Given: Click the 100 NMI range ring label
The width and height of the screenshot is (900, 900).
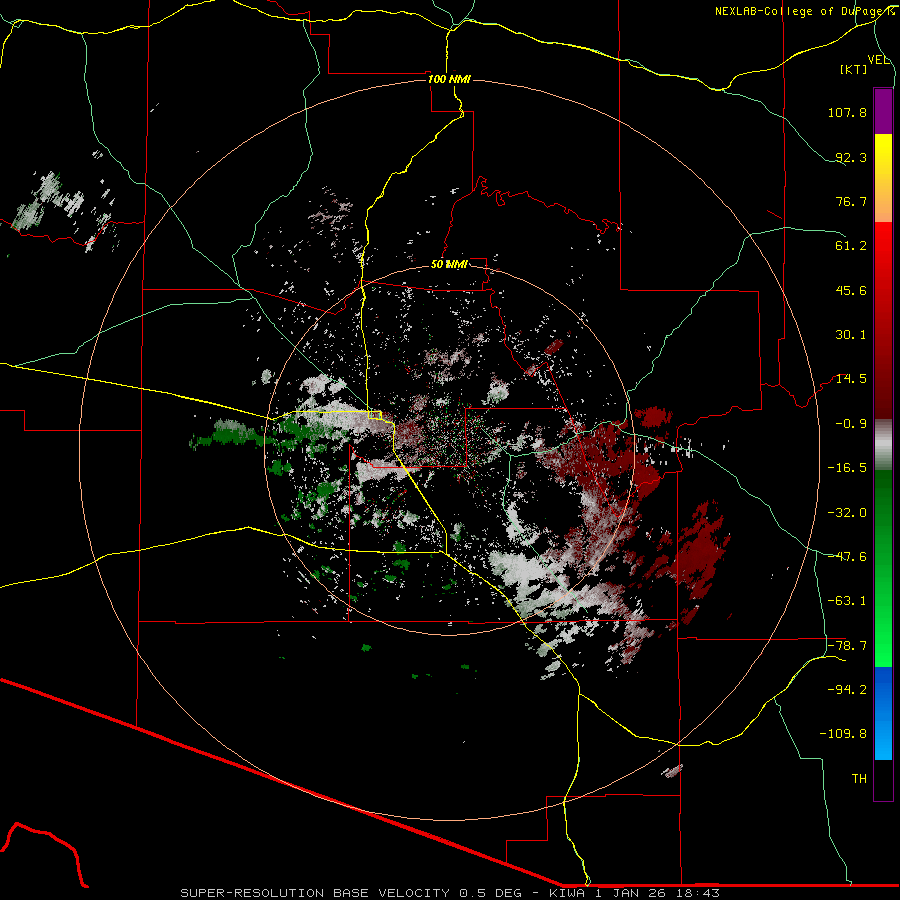Looking at the screenshot, I should (449, 79).
